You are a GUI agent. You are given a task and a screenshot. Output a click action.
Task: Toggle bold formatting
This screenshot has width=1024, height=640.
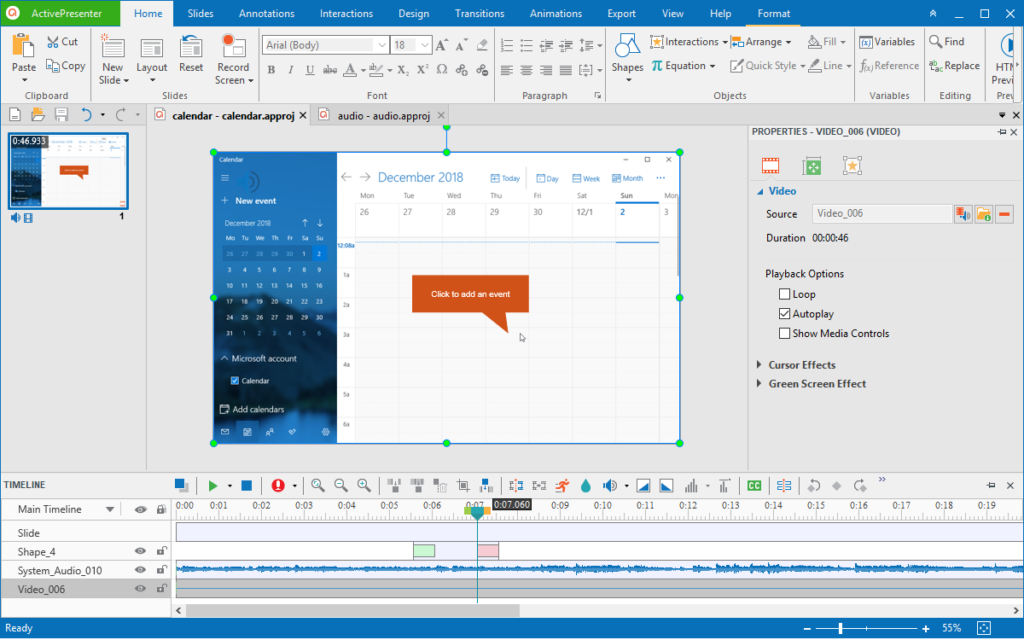pyautogui.click(x=271, y=70)
